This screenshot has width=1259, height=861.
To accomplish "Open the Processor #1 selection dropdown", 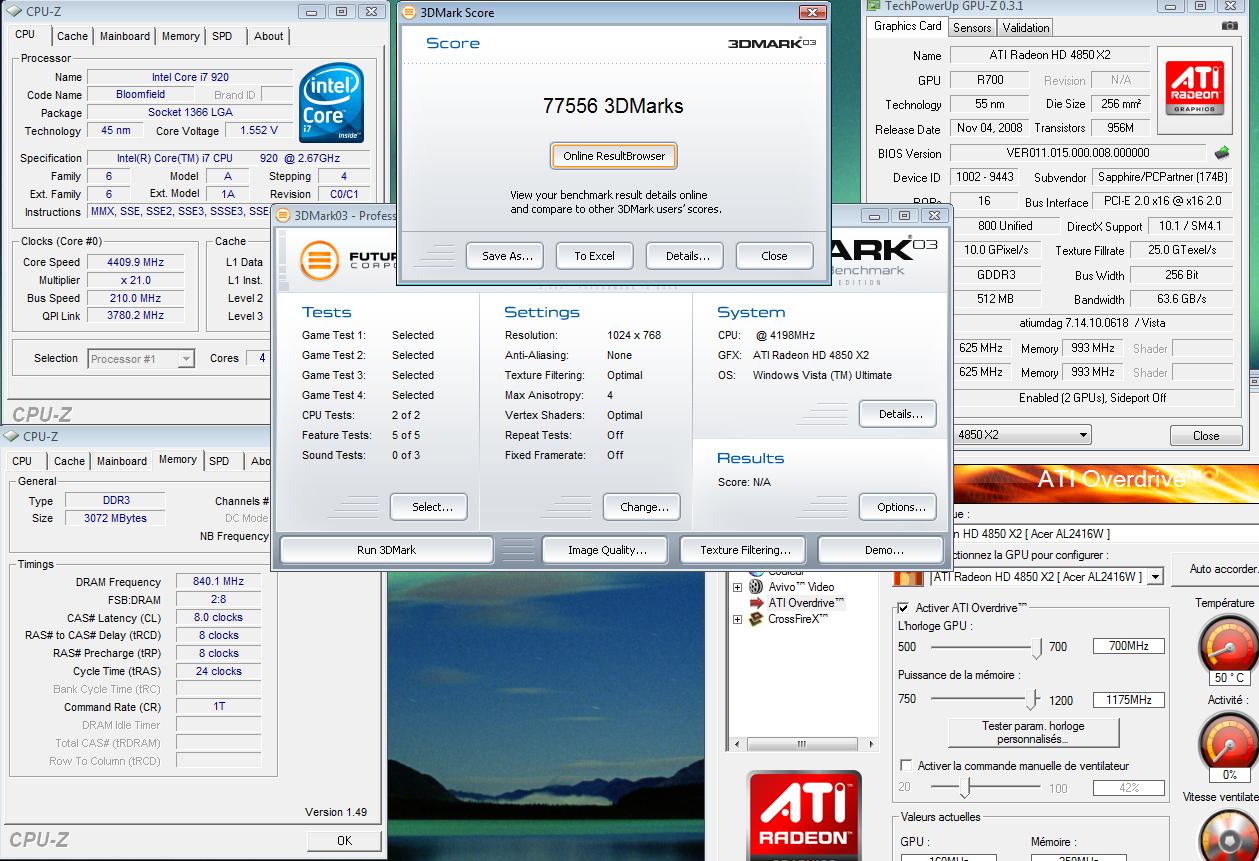I will click(186, 359).
